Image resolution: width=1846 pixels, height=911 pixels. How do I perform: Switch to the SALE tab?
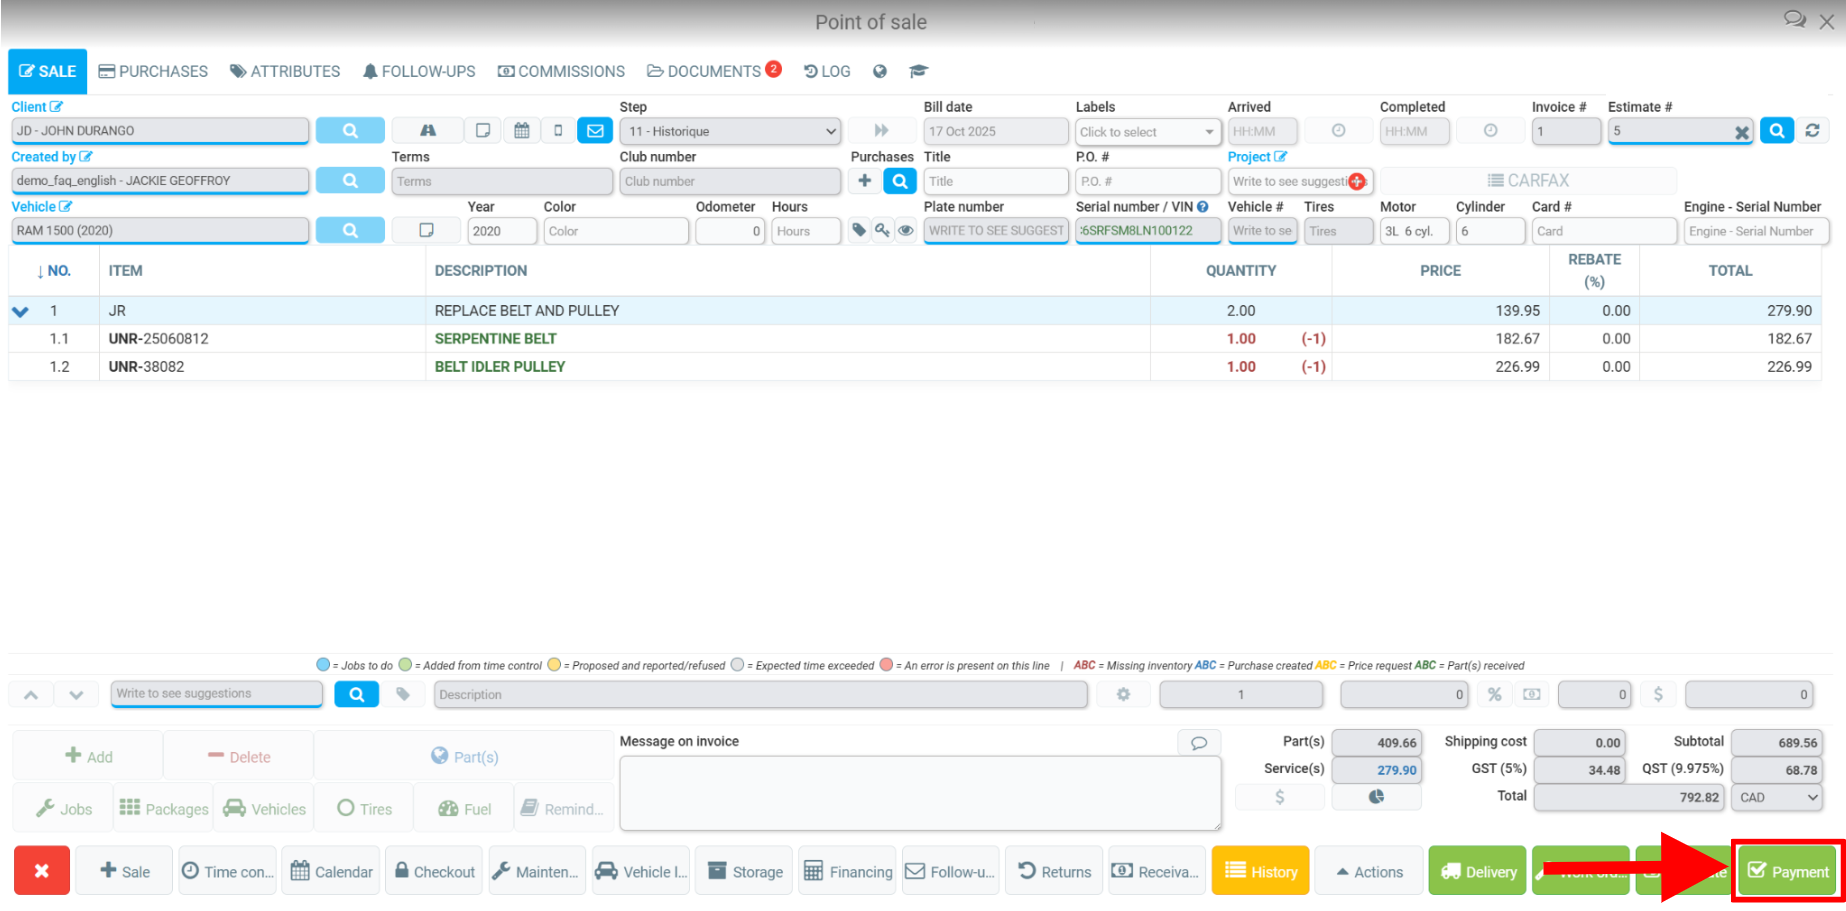point(48,72)
